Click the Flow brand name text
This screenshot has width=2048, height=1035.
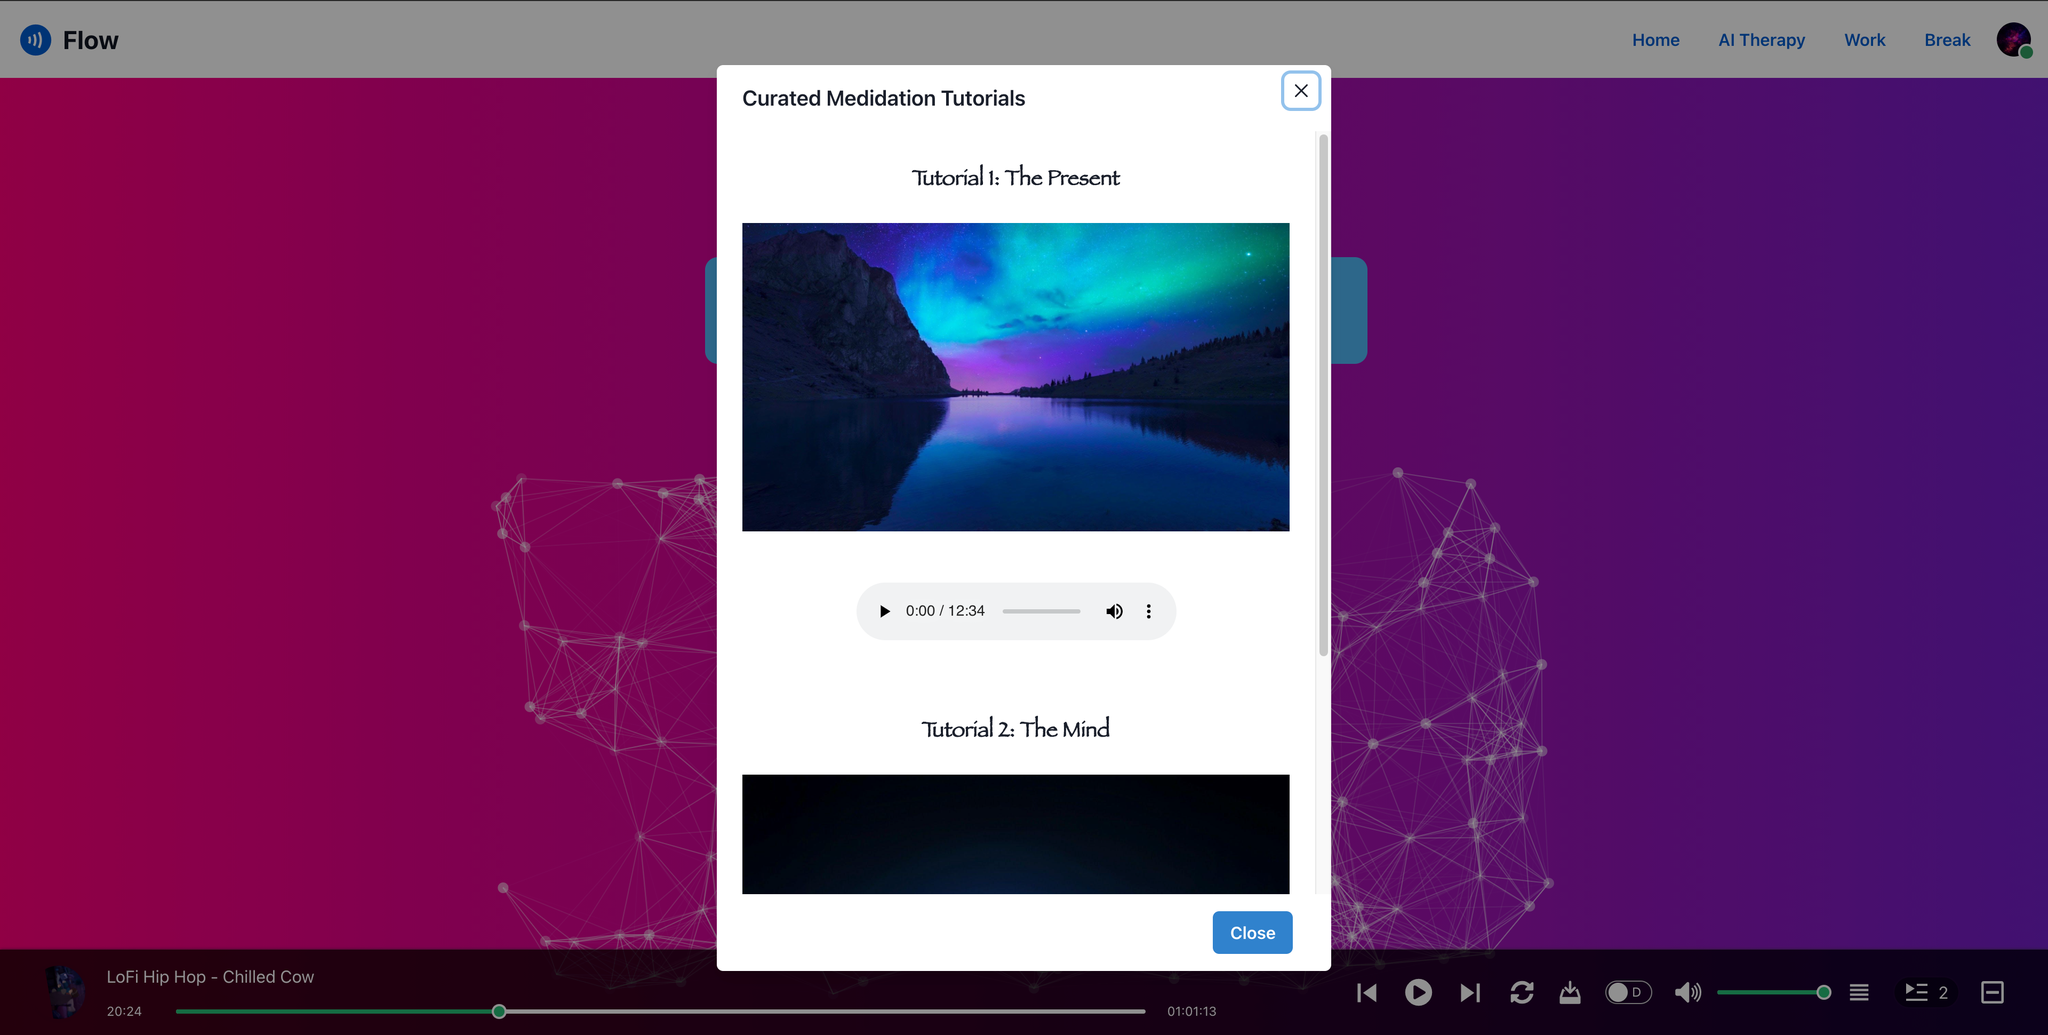pos(91,40)
